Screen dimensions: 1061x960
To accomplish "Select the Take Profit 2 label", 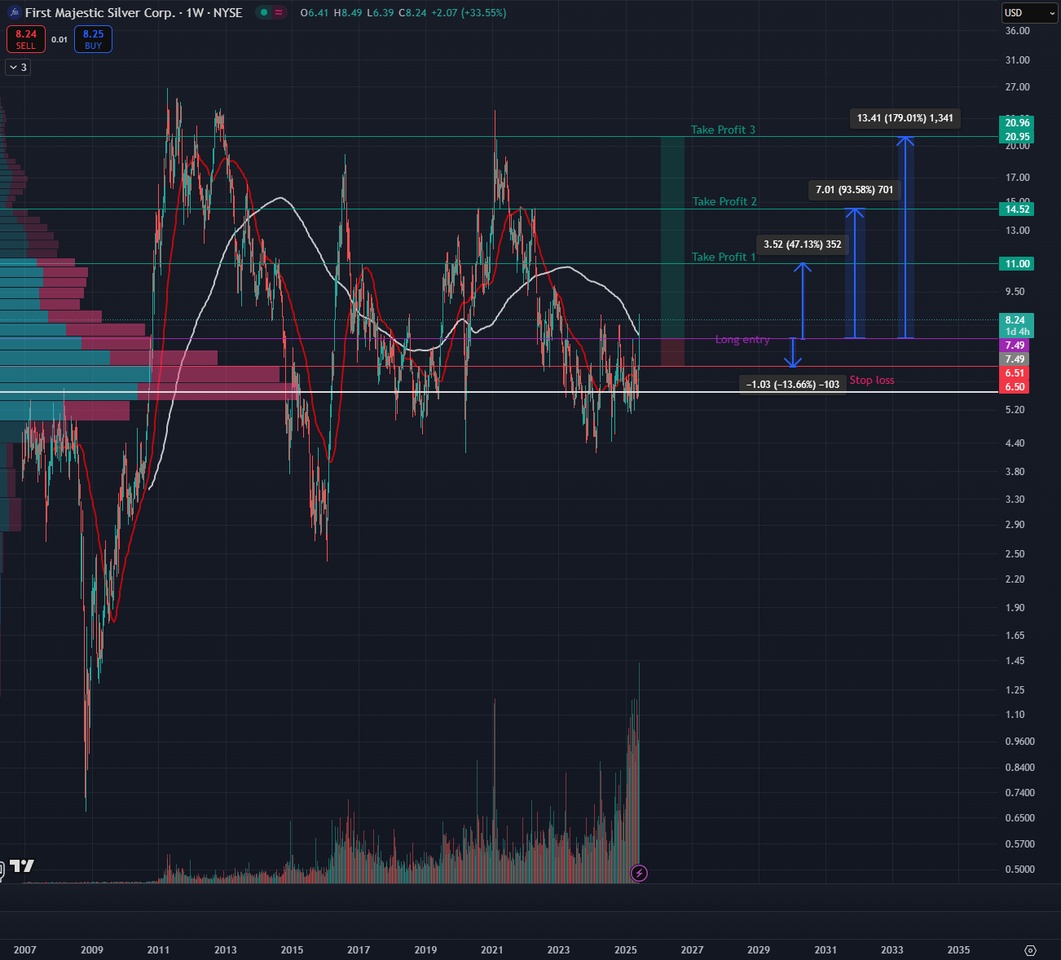I will pos(724,201).
